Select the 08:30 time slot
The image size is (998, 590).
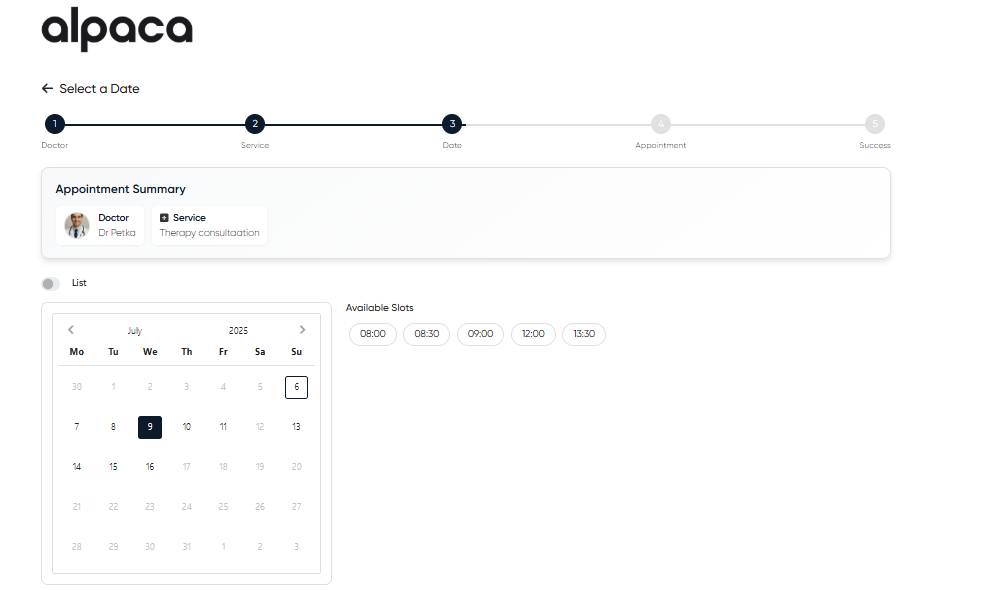427,334
